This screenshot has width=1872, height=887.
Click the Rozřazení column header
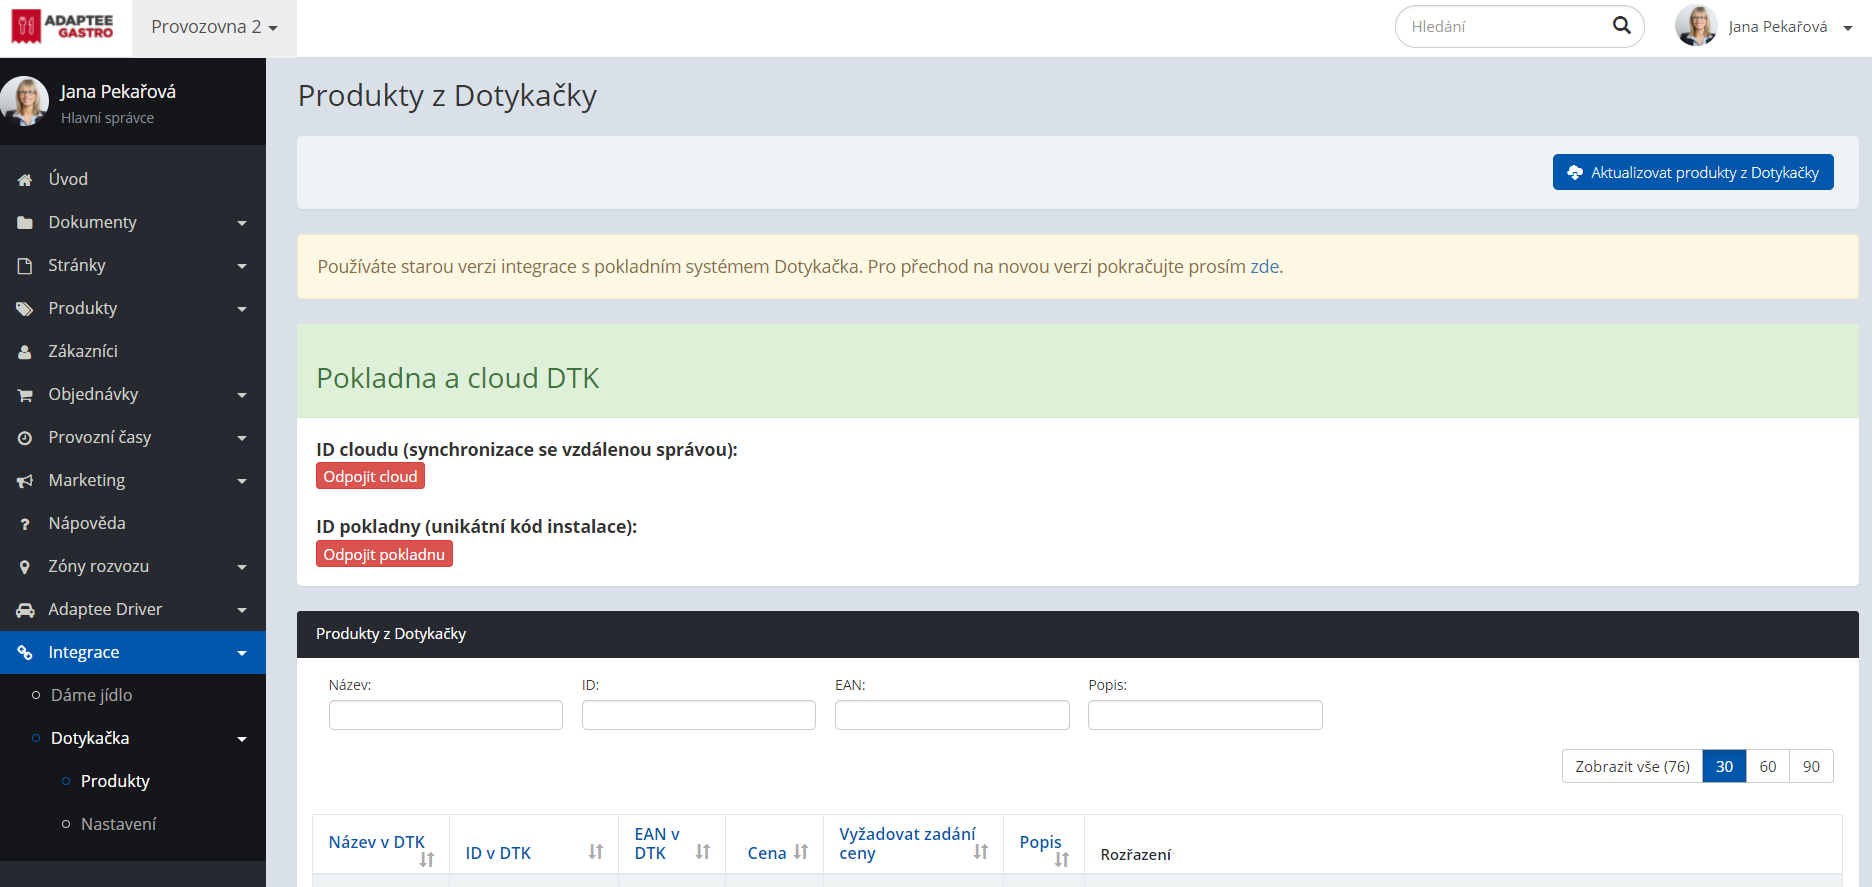(1135, 854)
